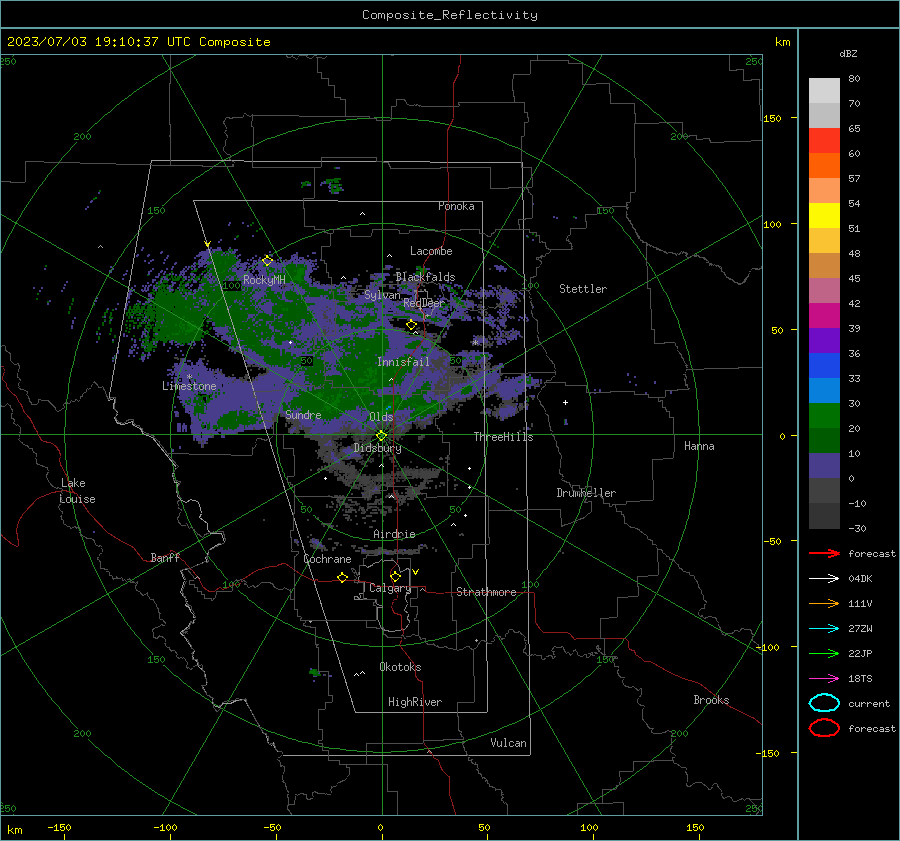
Task: Click the 'Vulcan' town label
Action: (509, 743)
